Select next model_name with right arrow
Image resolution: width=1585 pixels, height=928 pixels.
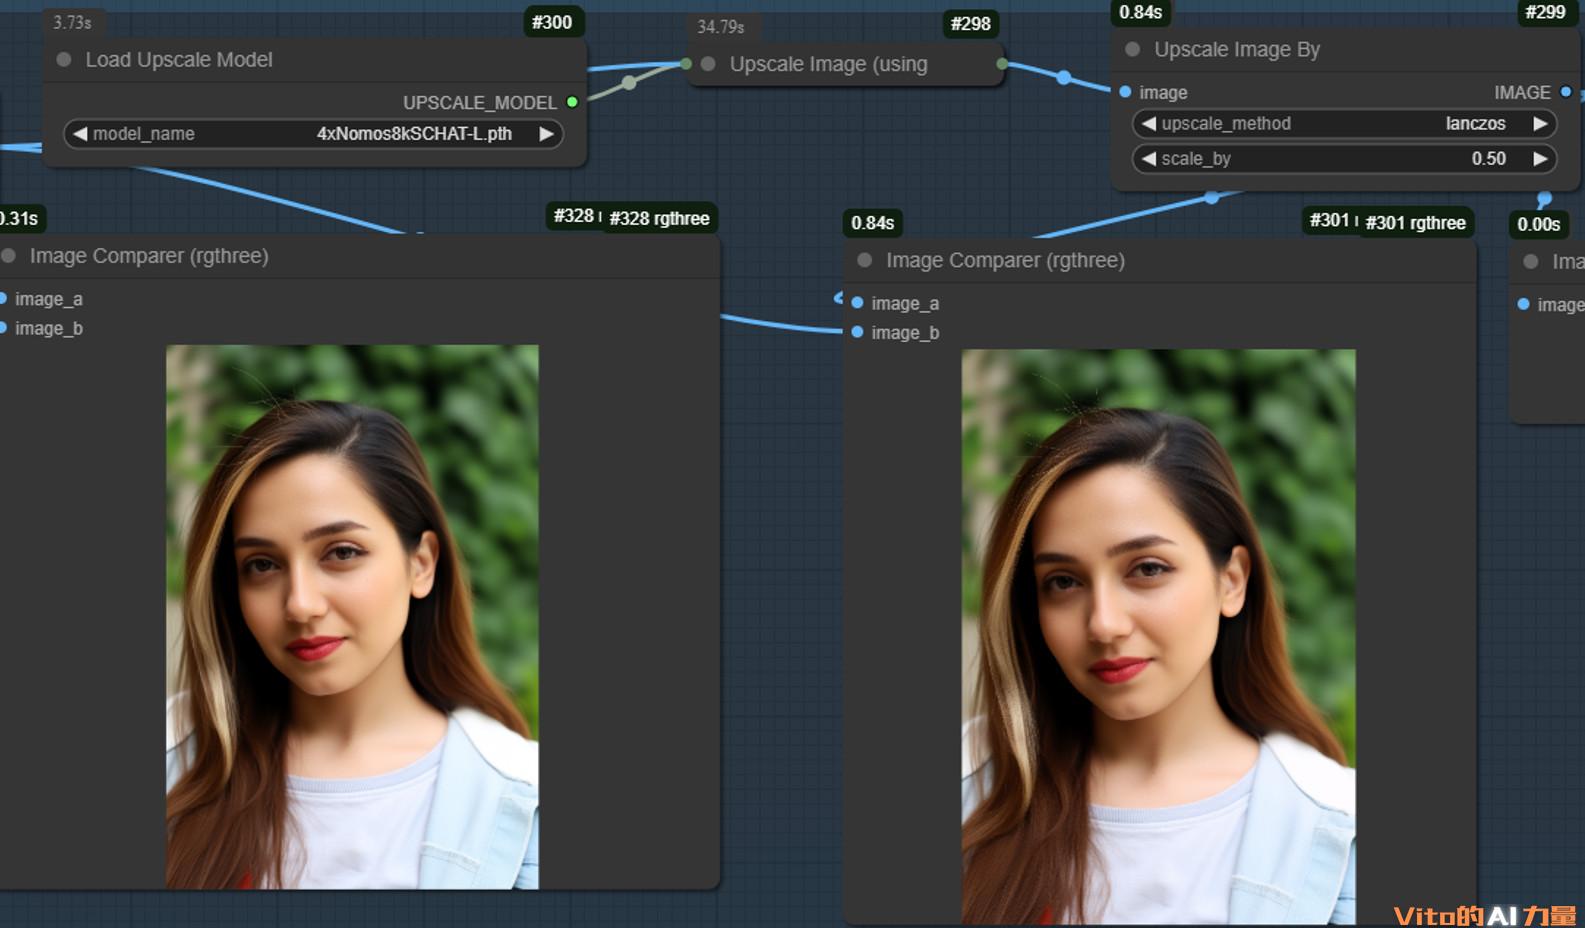click(546, 134)
